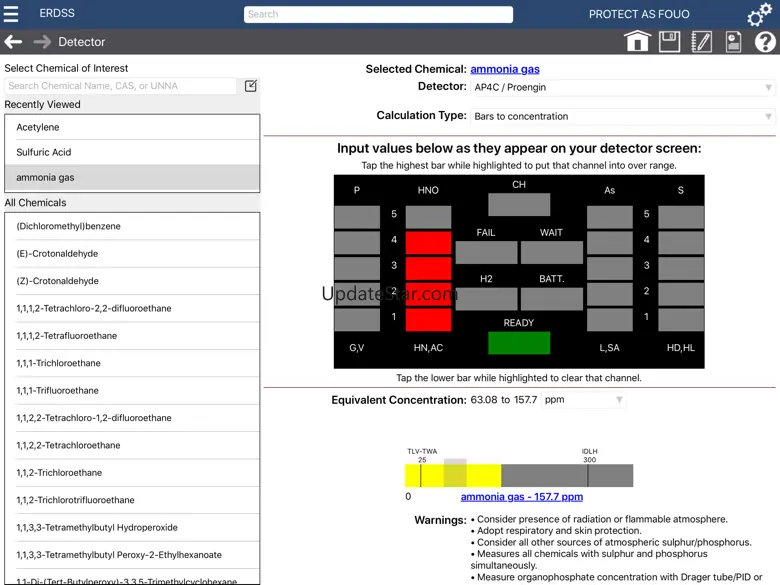This screenshot has width=780, height=585.
Task: Select 1,1,1-Trifluoroethane
Action: click(132, 390)
